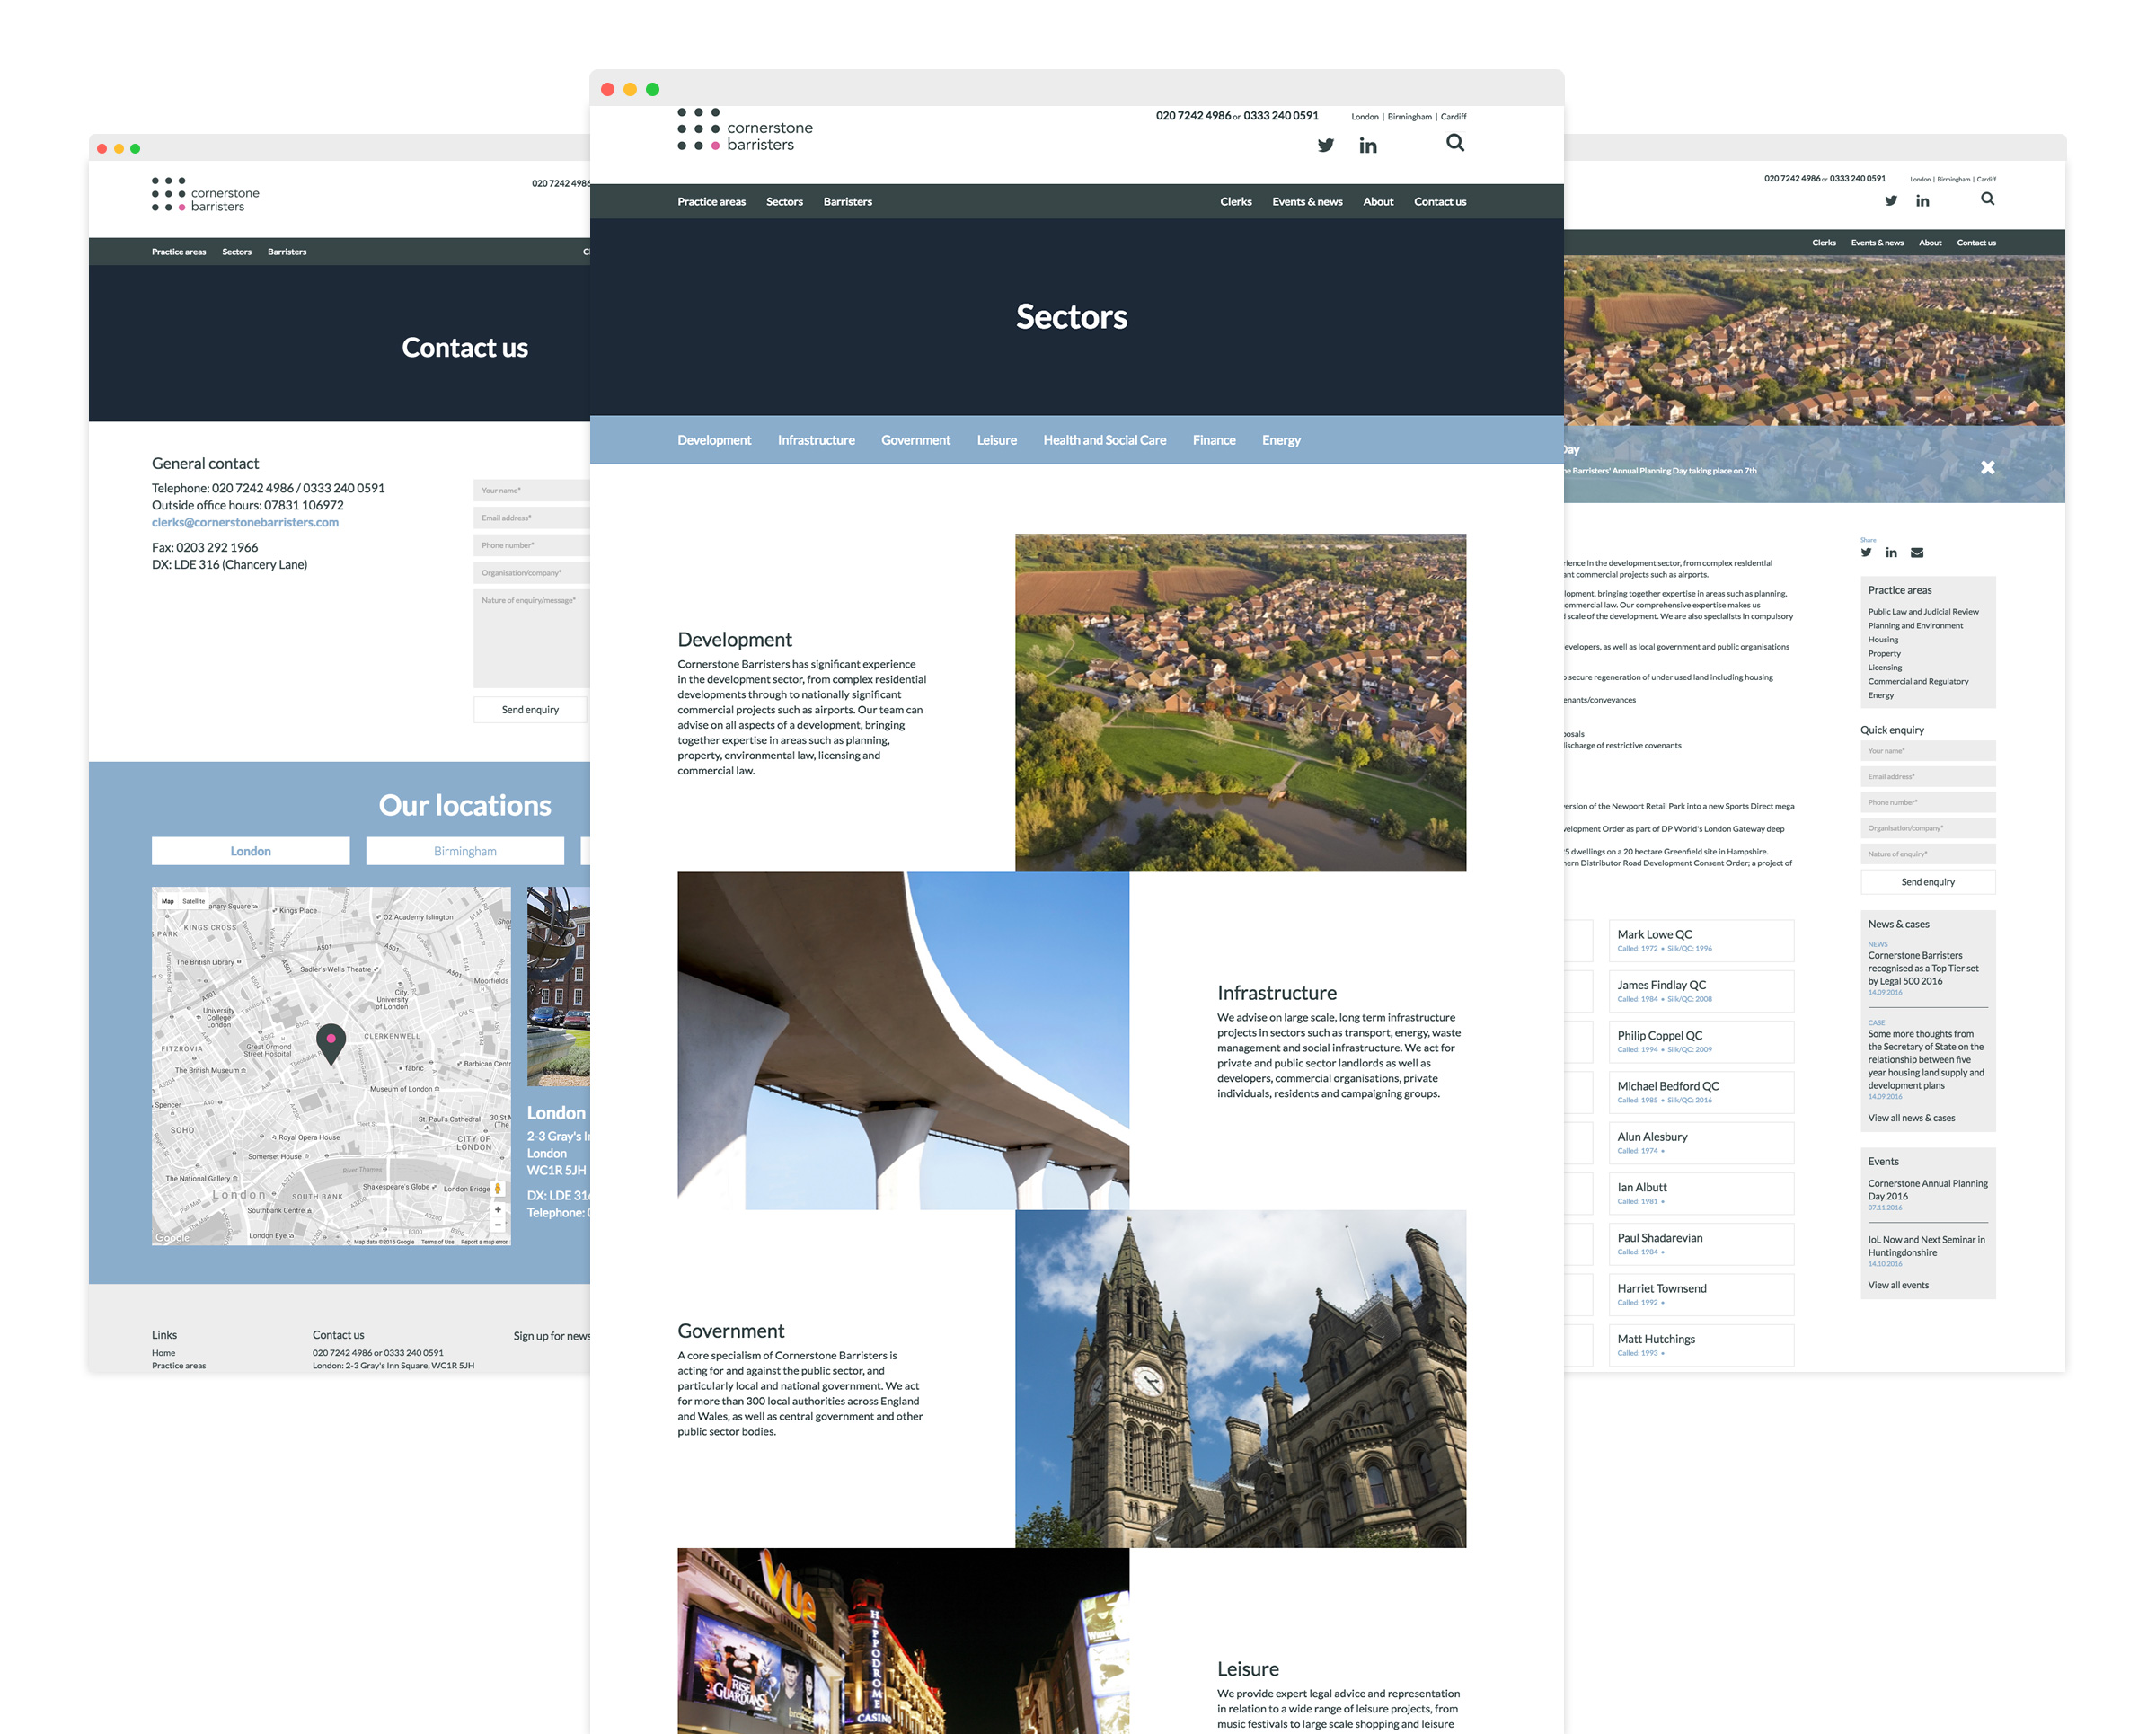This screenshot has height=1734, width=2156.
Task: Open Harriet Townsend barrister card
Action: click(1701, 1295)
